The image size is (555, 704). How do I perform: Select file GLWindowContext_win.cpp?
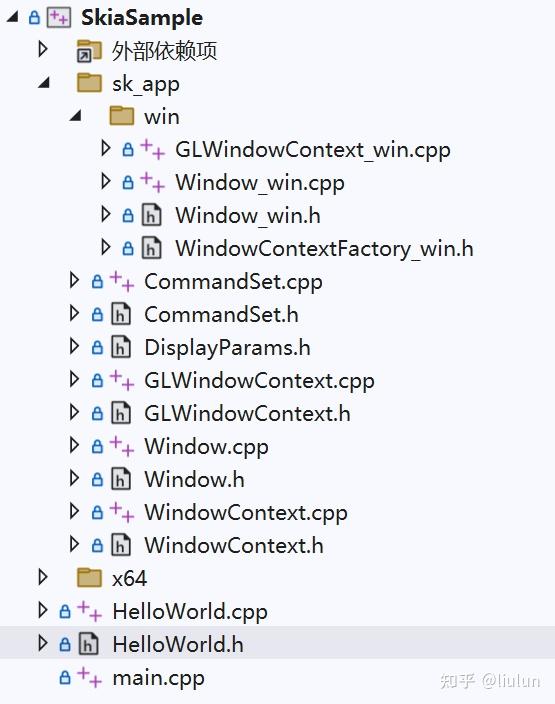(313, 150)
